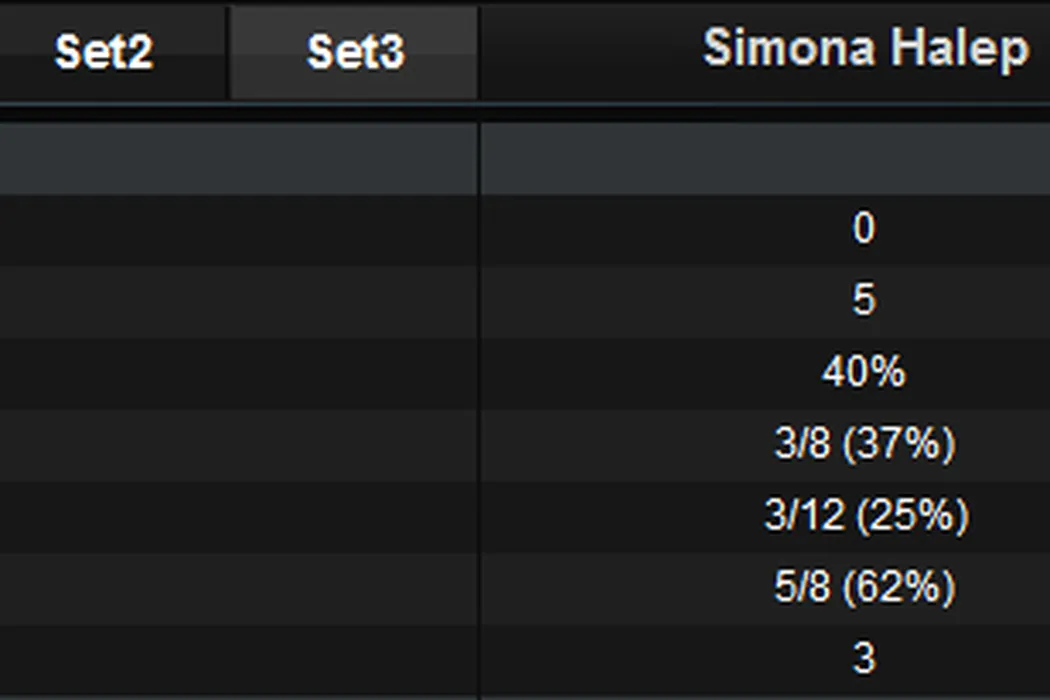Select the blank label cell left of 5/8 (62%)
The height and width of the screenshot is (700, 1050).
[x=238, y=588]
